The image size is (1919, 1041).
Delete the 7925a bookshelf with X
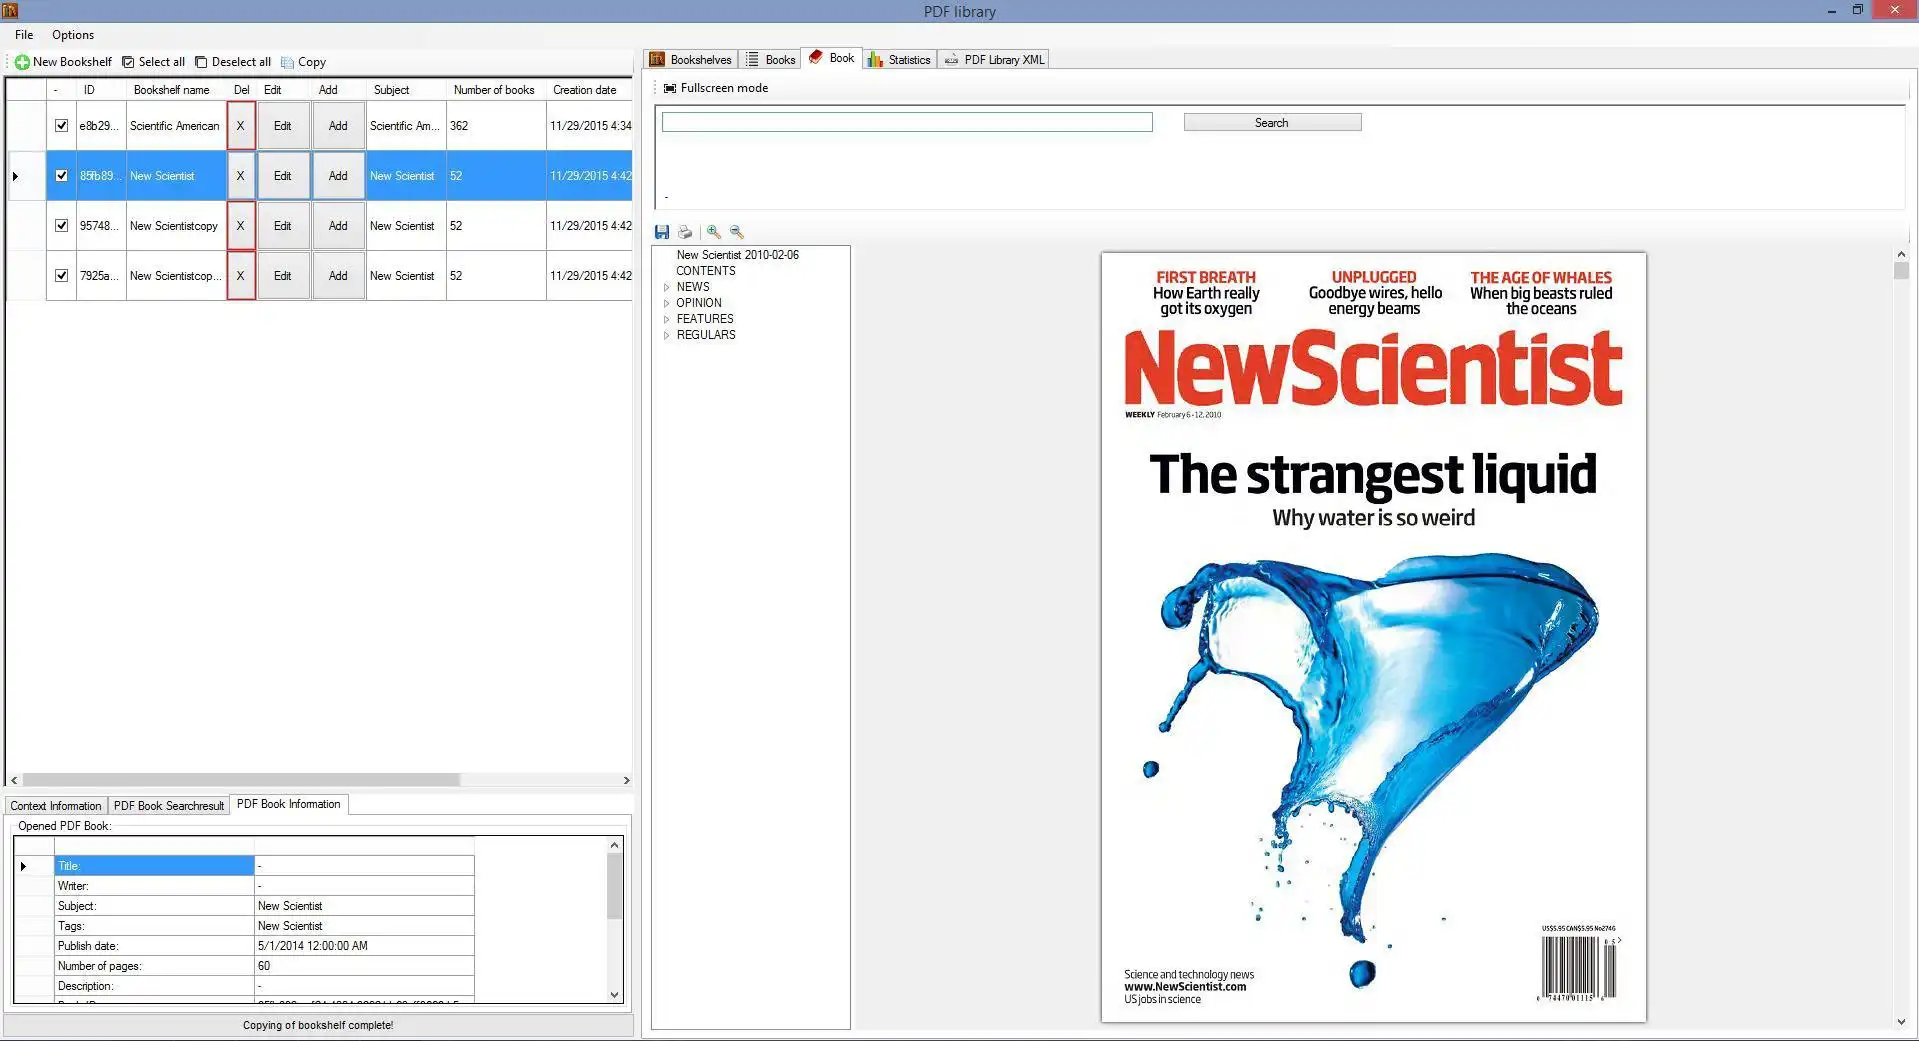[240, 276]
